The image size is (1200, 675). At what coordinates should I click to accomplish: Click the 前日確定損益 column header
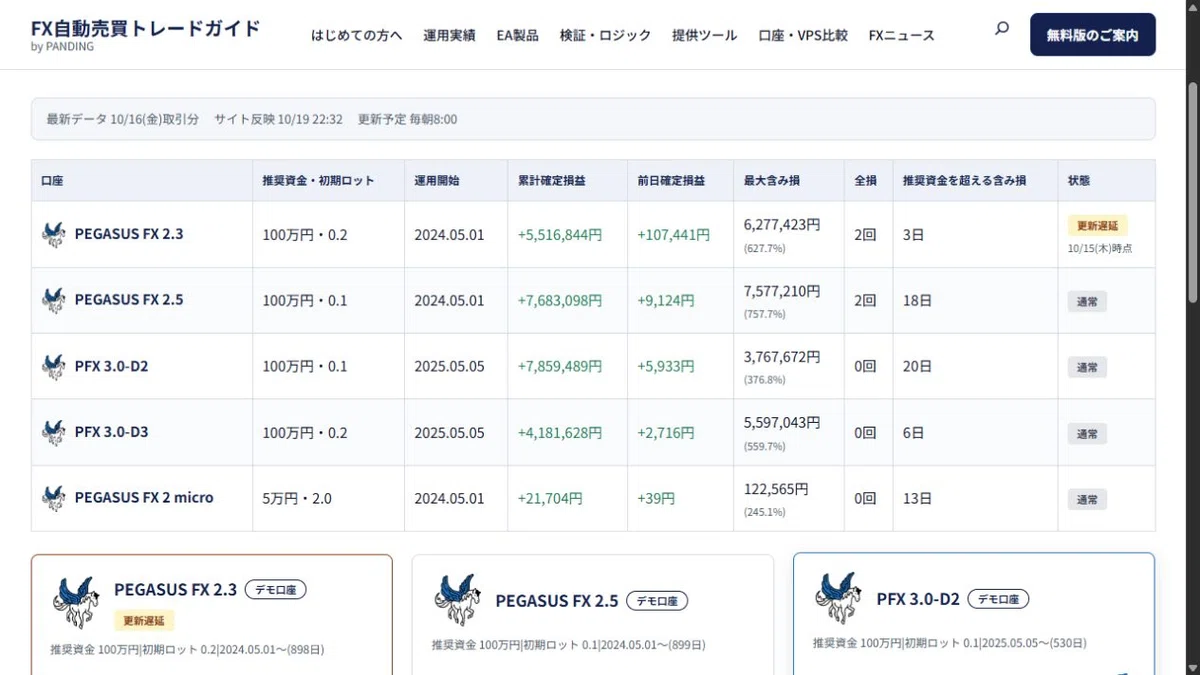coord(671,181)
